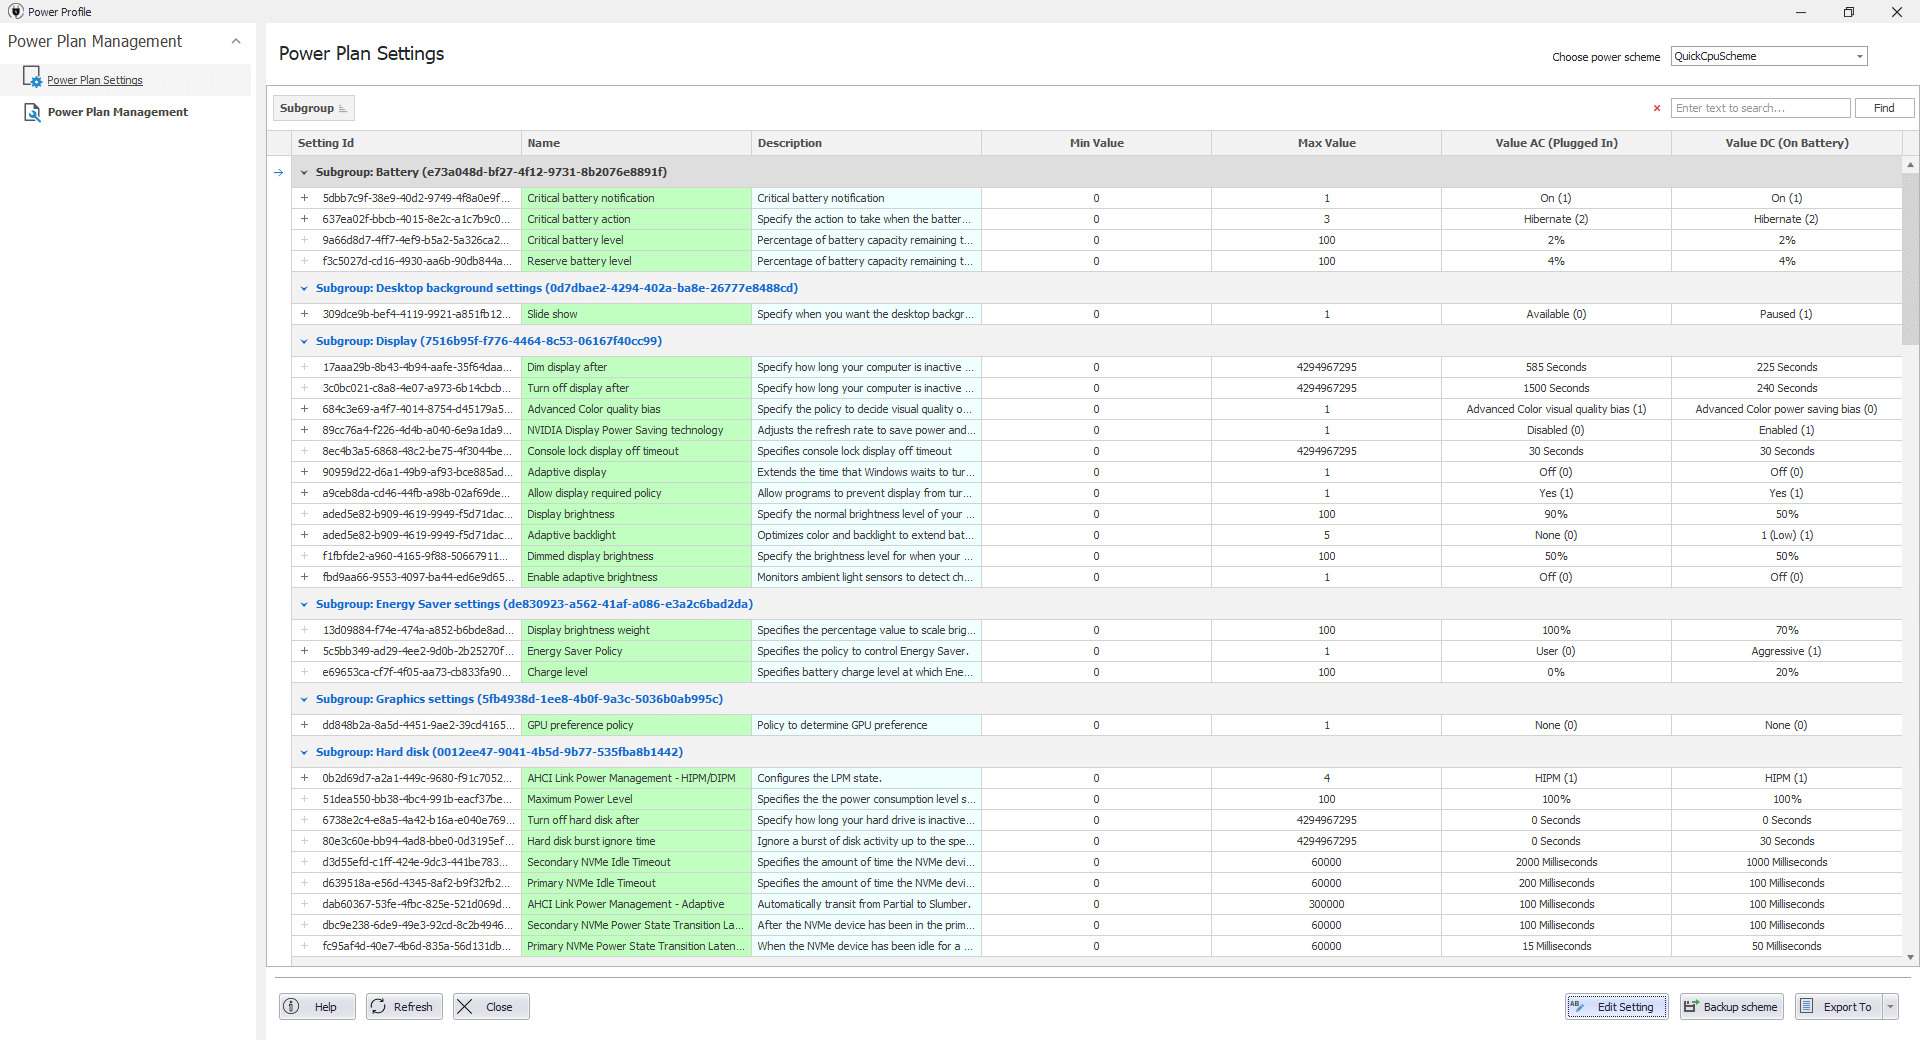Select the Adaptive display name cell
1920x1040 pixels.
636,472
